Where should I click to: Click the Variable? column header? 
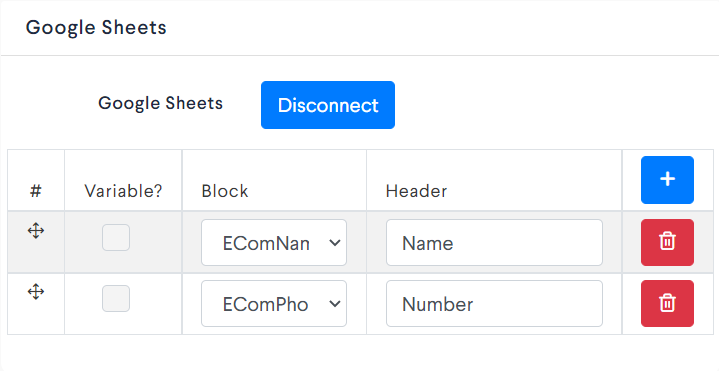click(x=123, y=191)
